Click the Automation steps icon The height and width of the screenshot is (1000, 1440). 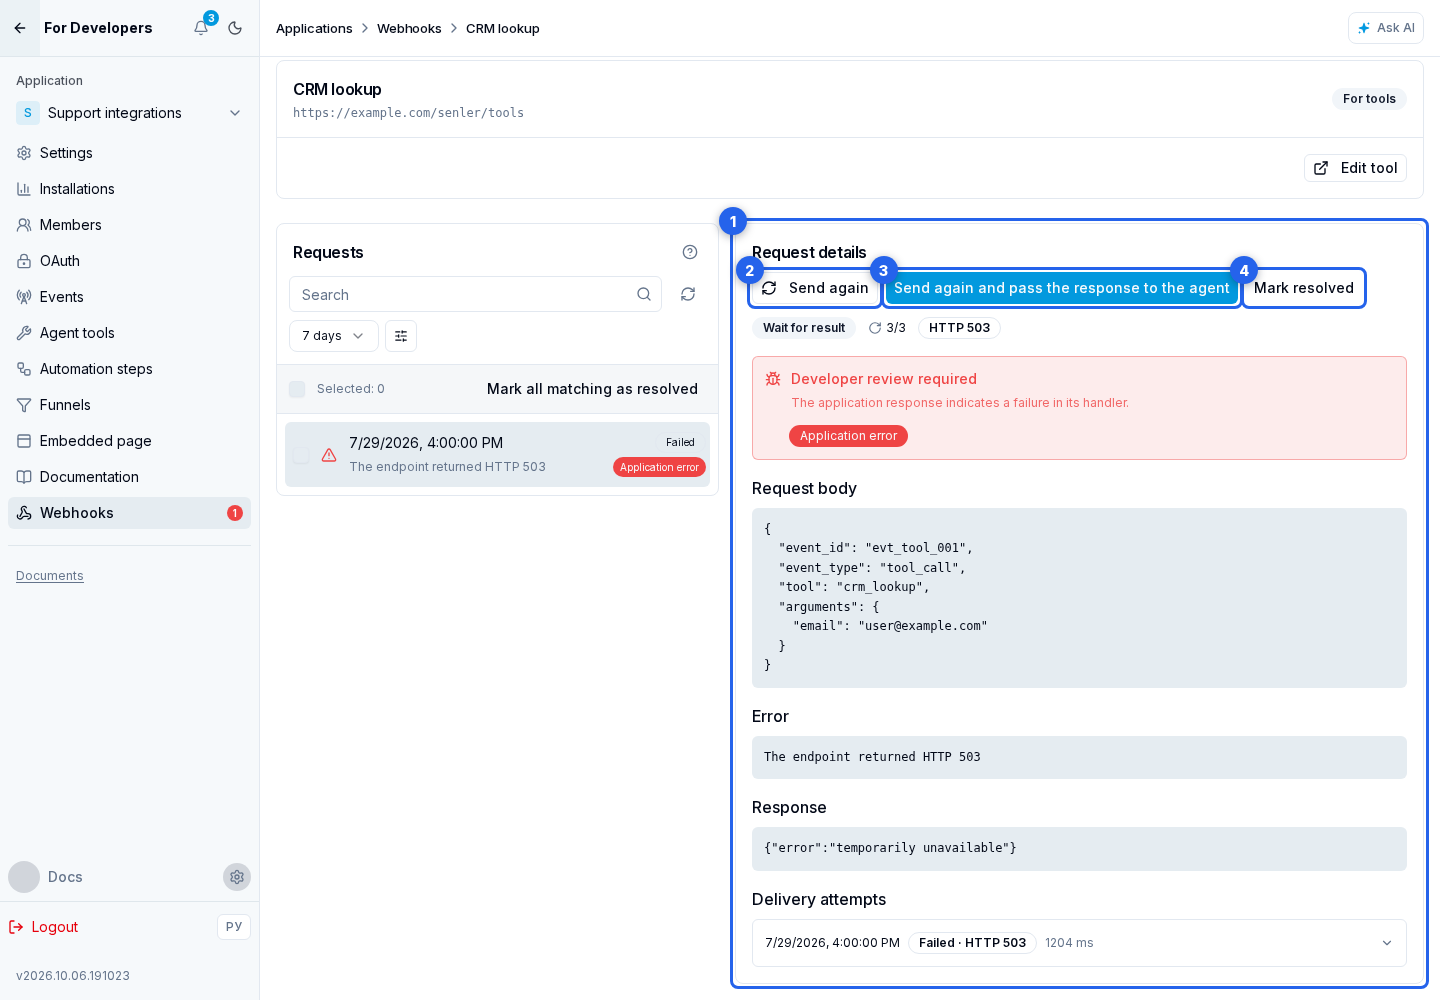pos(24,369)
